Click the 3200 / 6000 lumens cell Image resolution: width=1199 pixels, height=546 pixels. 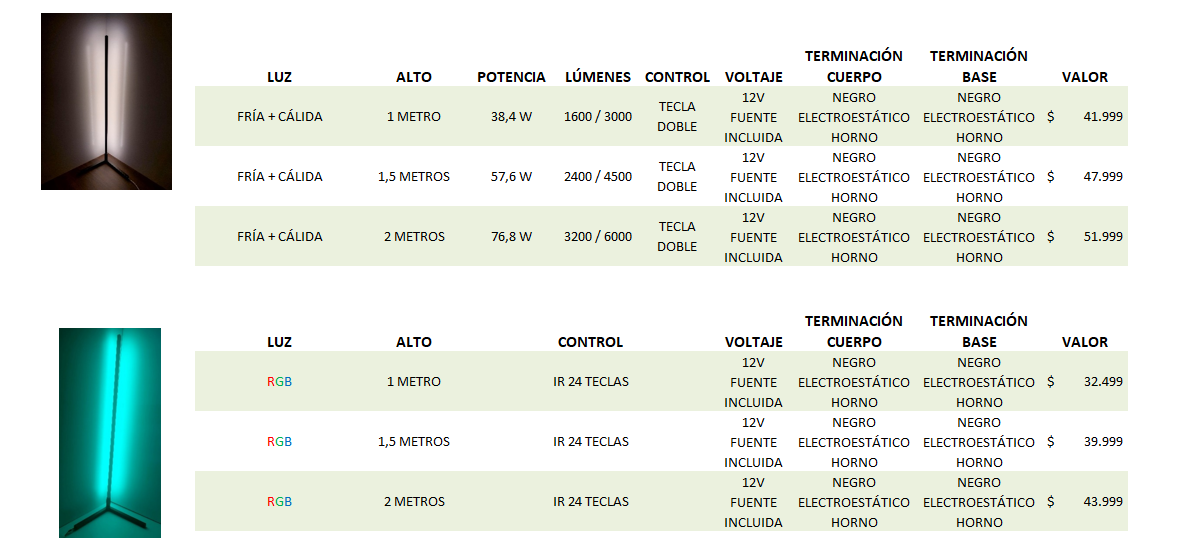[598, 236]
